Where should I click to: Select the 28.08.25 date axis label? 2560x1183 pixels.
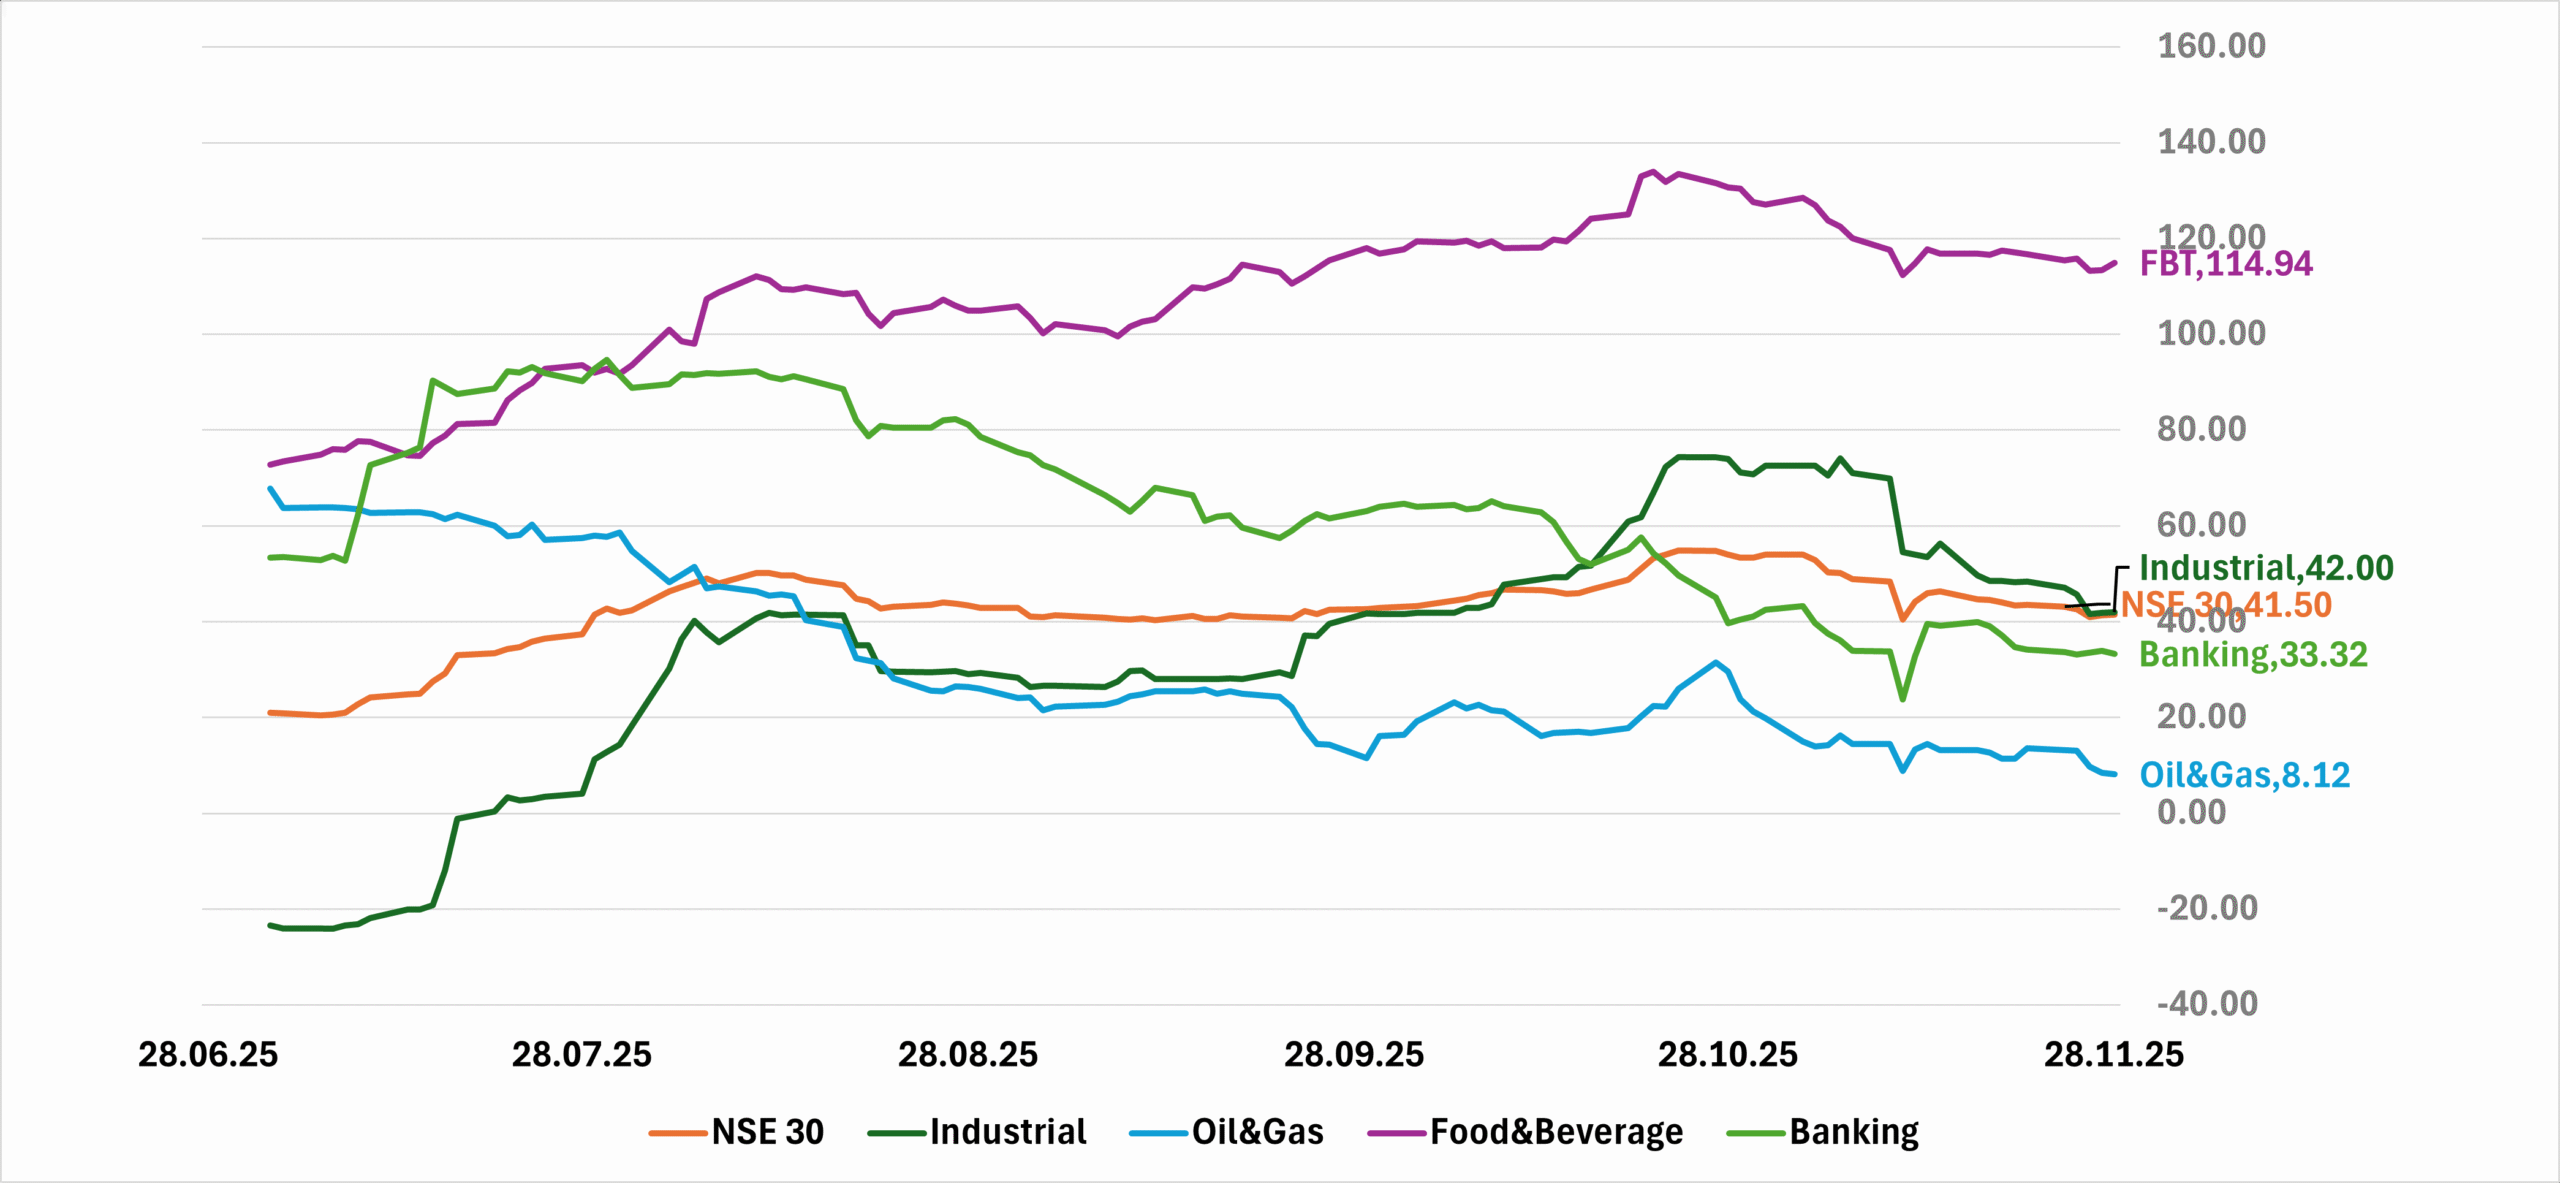(967, 1055)
